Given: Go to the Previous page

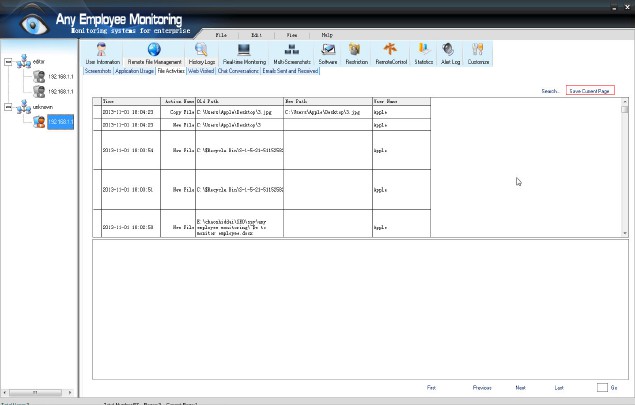Looking at the screenshot, I should (482, 388).
